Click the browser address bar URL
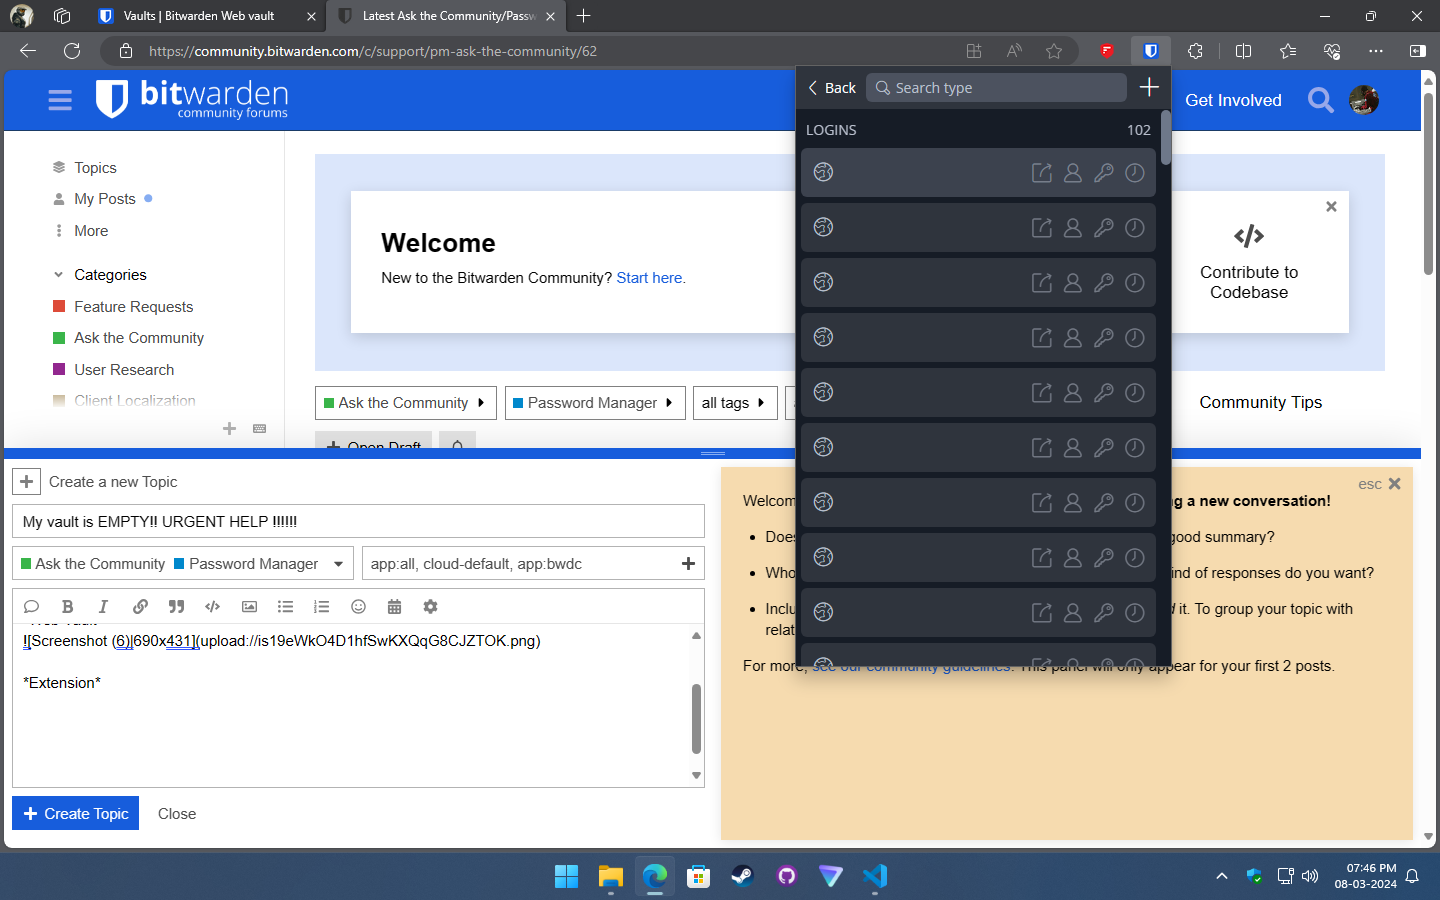 point(373,51)
